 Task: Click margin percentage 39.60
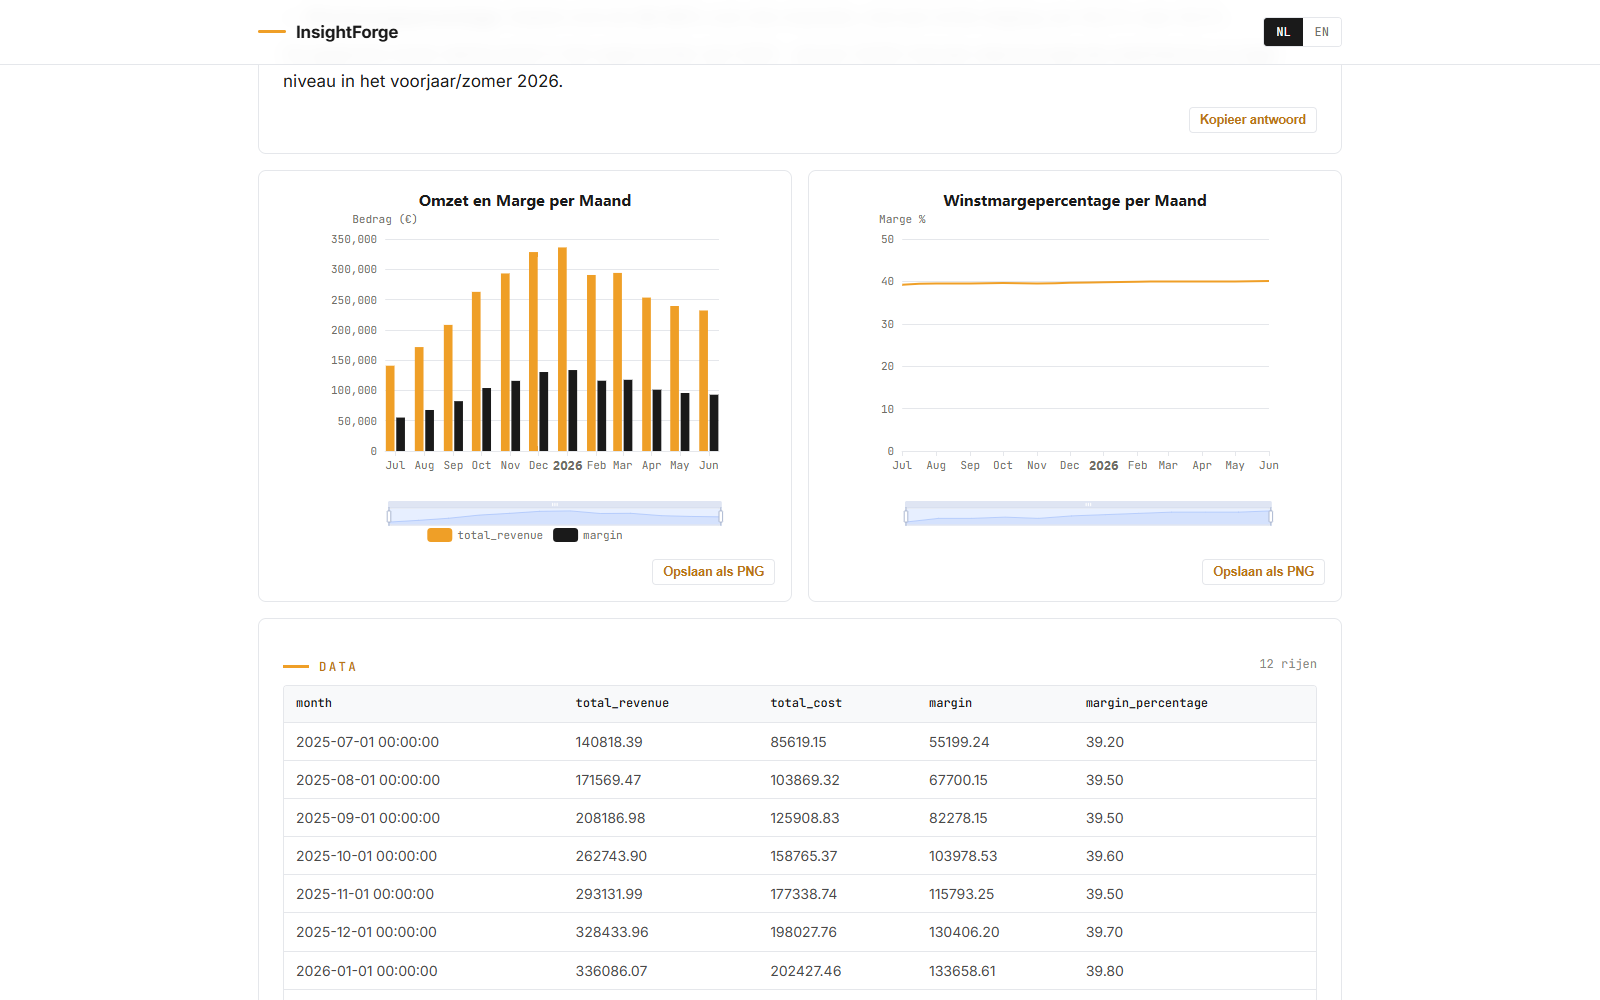coord(1105,856)
